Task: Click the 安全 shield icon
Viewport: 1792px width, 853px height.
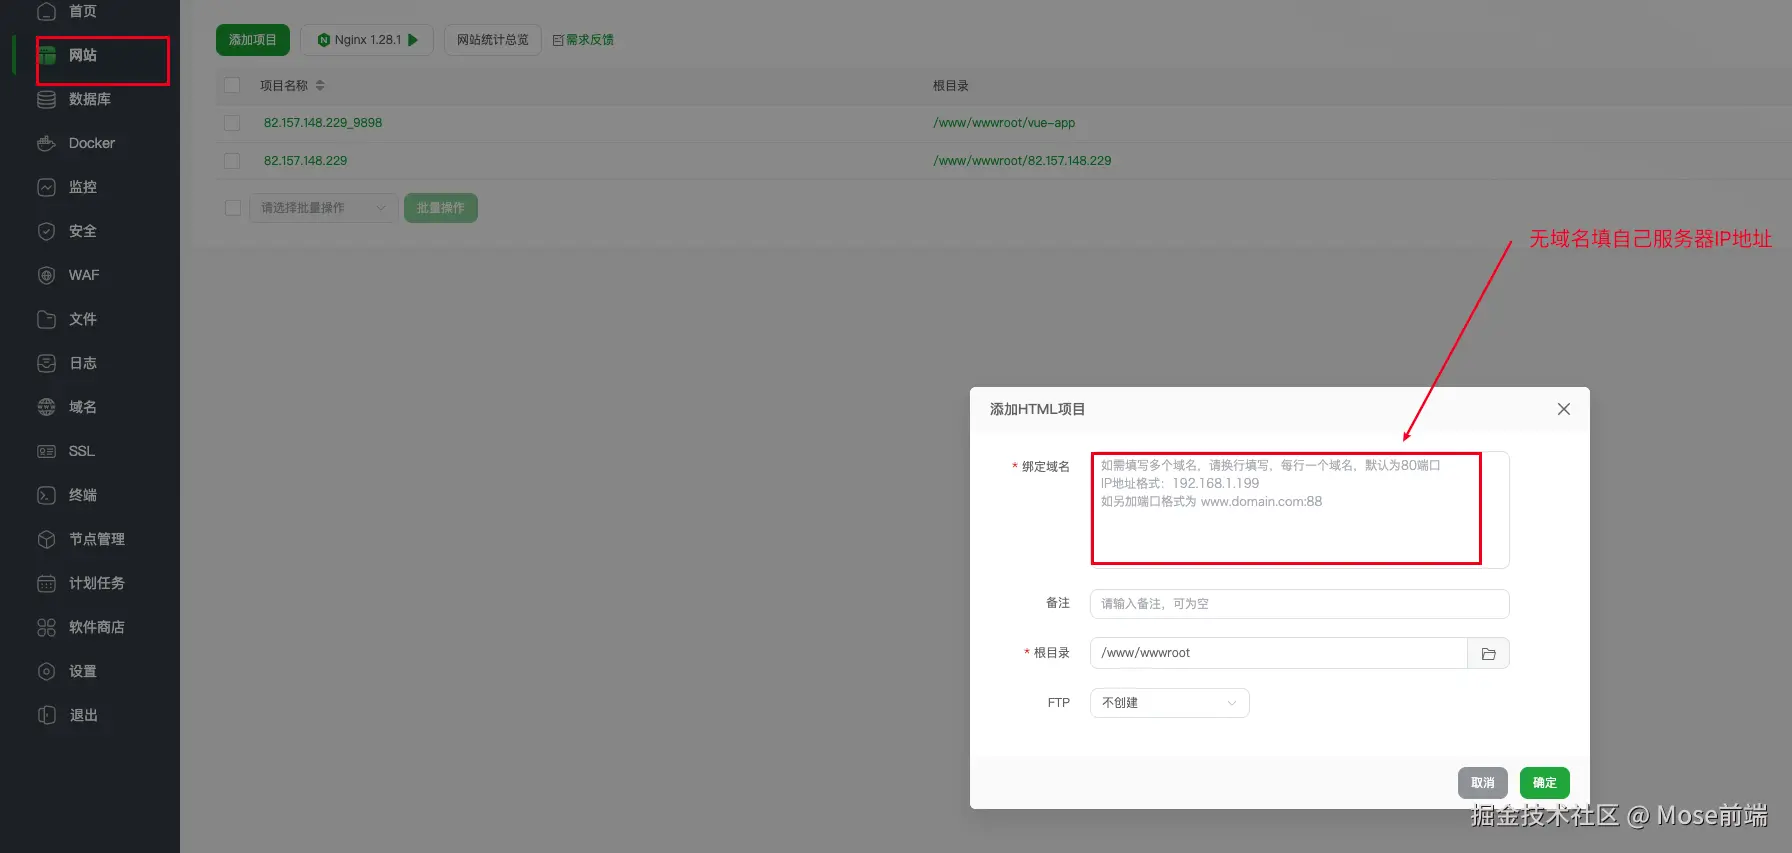Action: tap(46, 231)
